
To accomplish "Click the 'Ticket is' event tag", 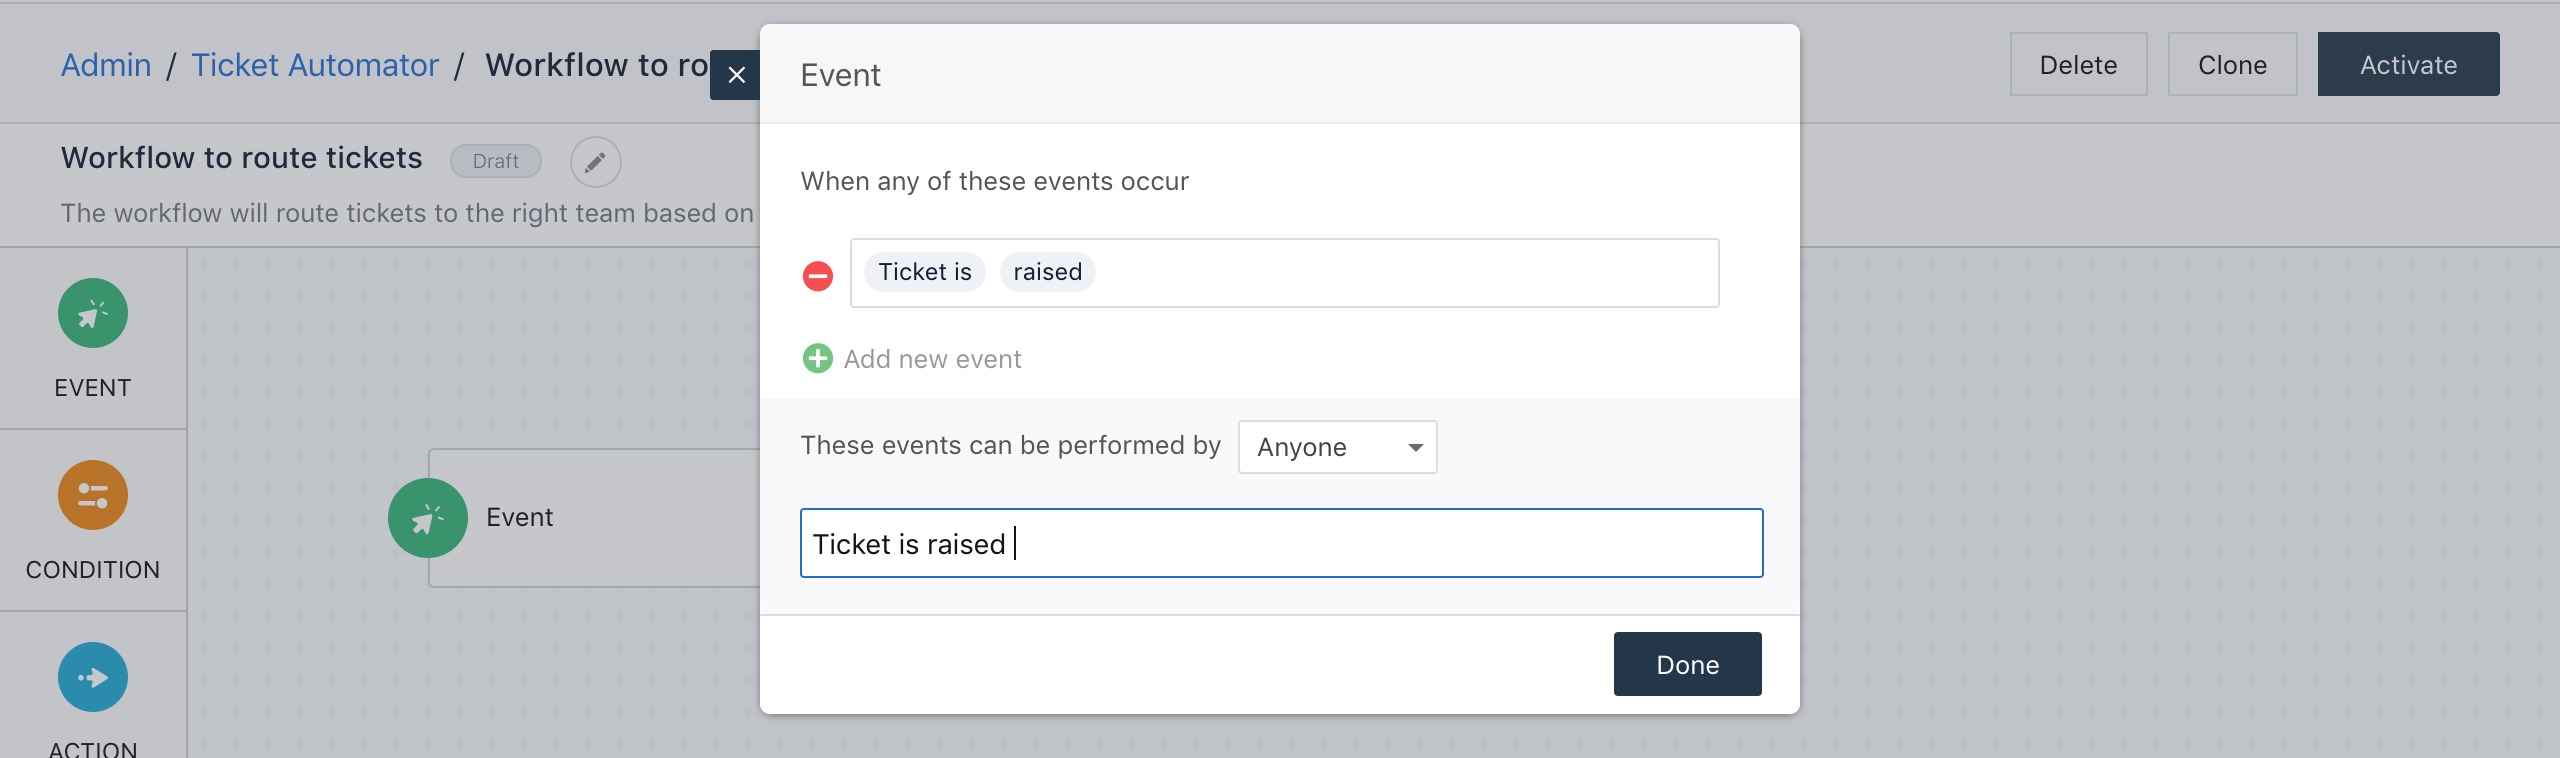I will click(924, 272).
